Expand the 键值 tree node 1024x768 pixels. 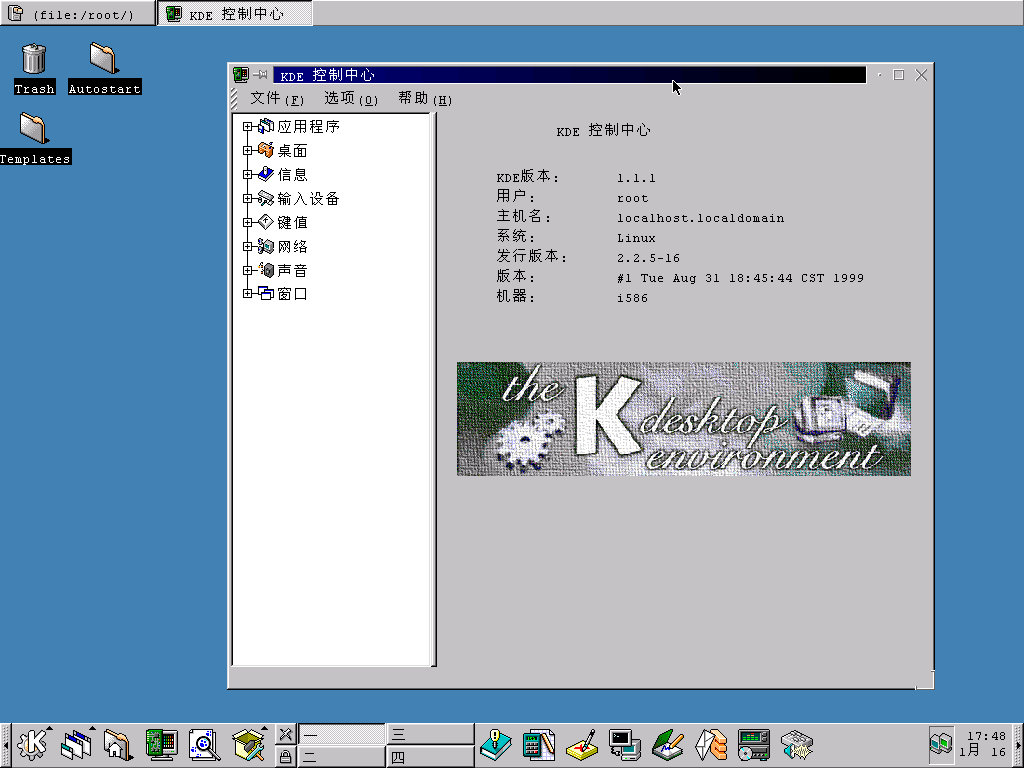click(248, 223)
